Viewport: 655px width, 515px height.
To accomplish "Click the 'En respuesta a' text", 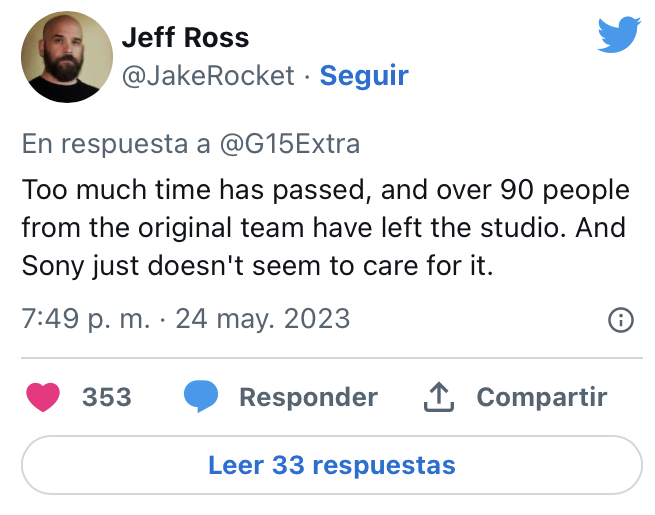I will pos(116,144).
